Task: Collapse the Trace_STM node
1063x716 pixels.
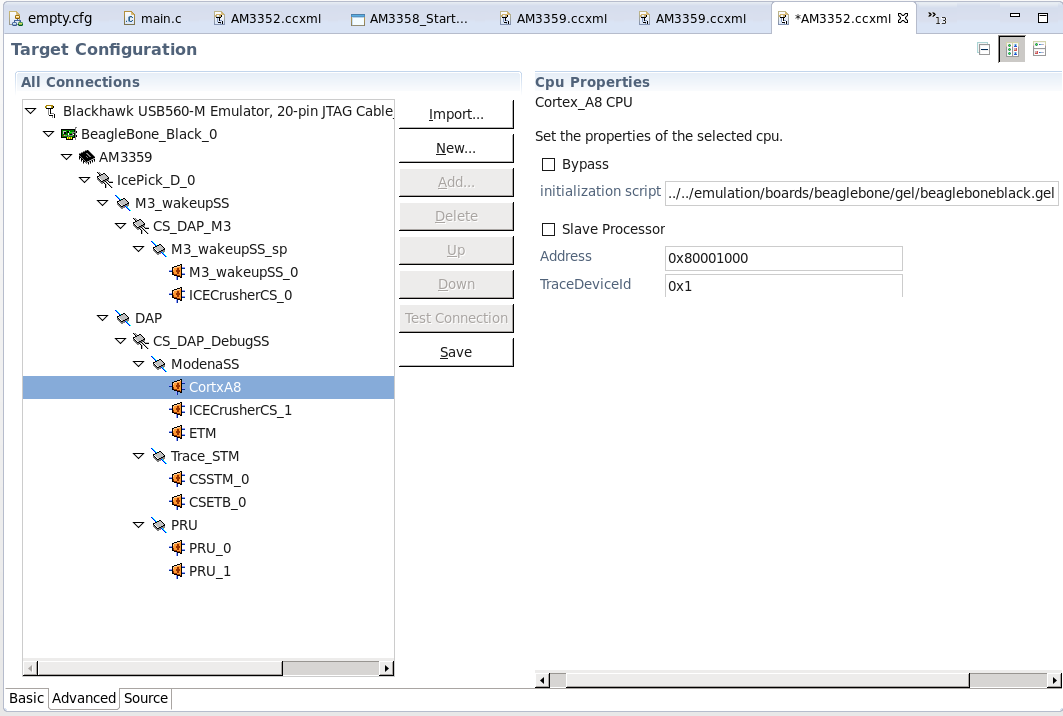Action: (x=139, y=456)
